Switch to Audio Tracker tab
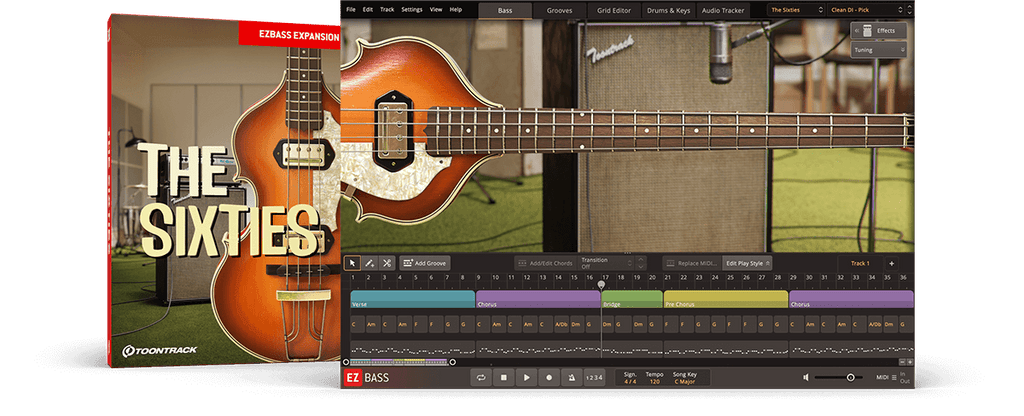The height and width of the screenshot is (416, 1024). tap(724, 10)
